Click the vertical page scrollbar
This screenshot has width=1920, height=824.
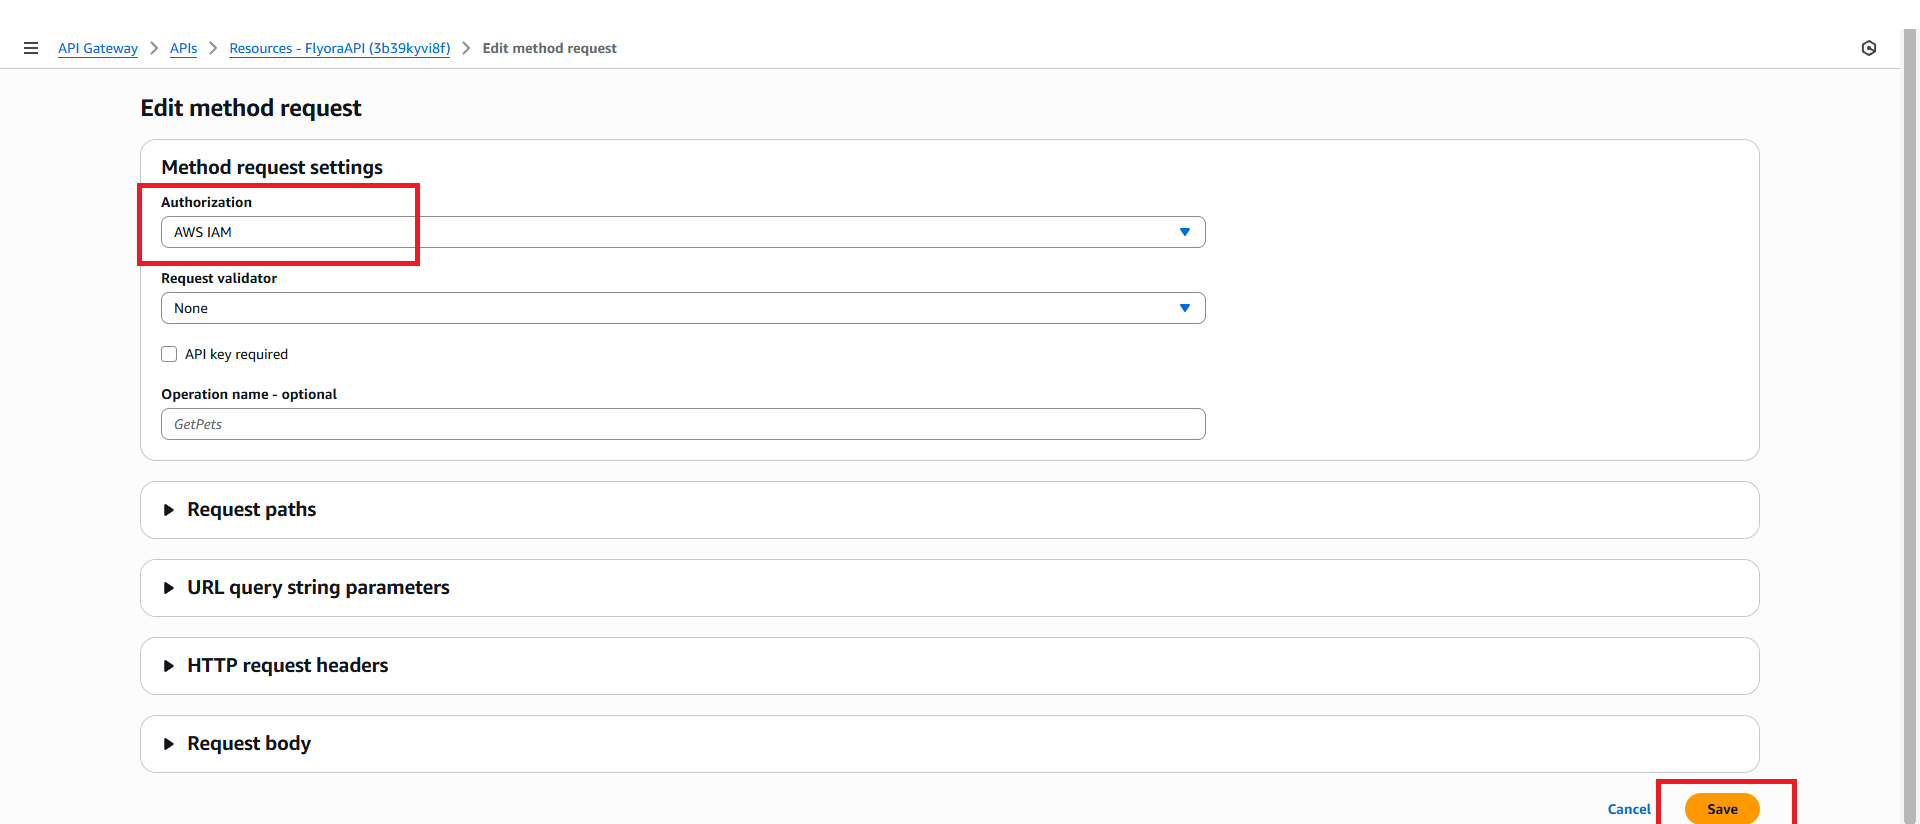1909,400
